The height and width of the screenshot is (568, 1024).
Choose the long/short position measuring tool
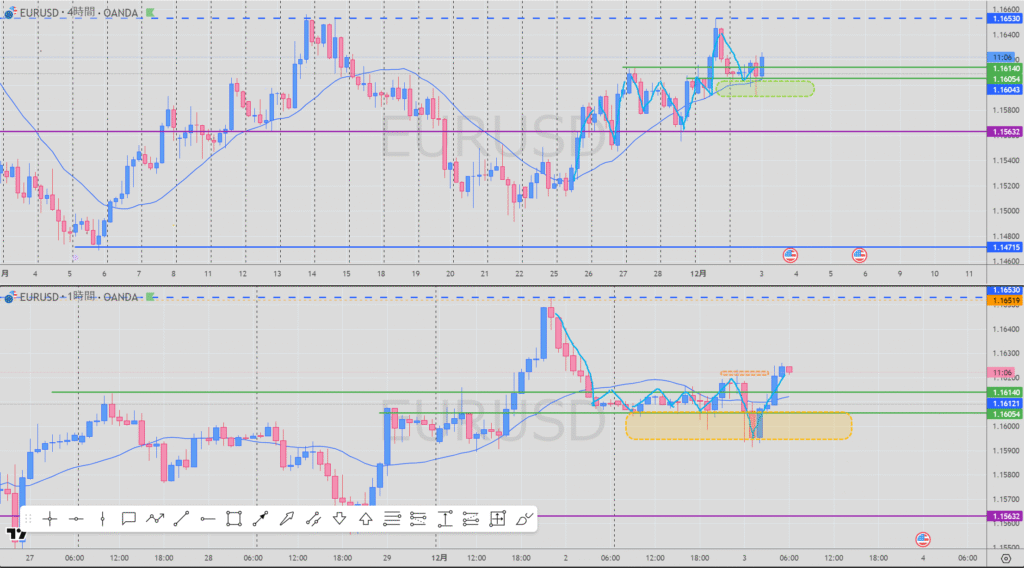click(497, 518)
